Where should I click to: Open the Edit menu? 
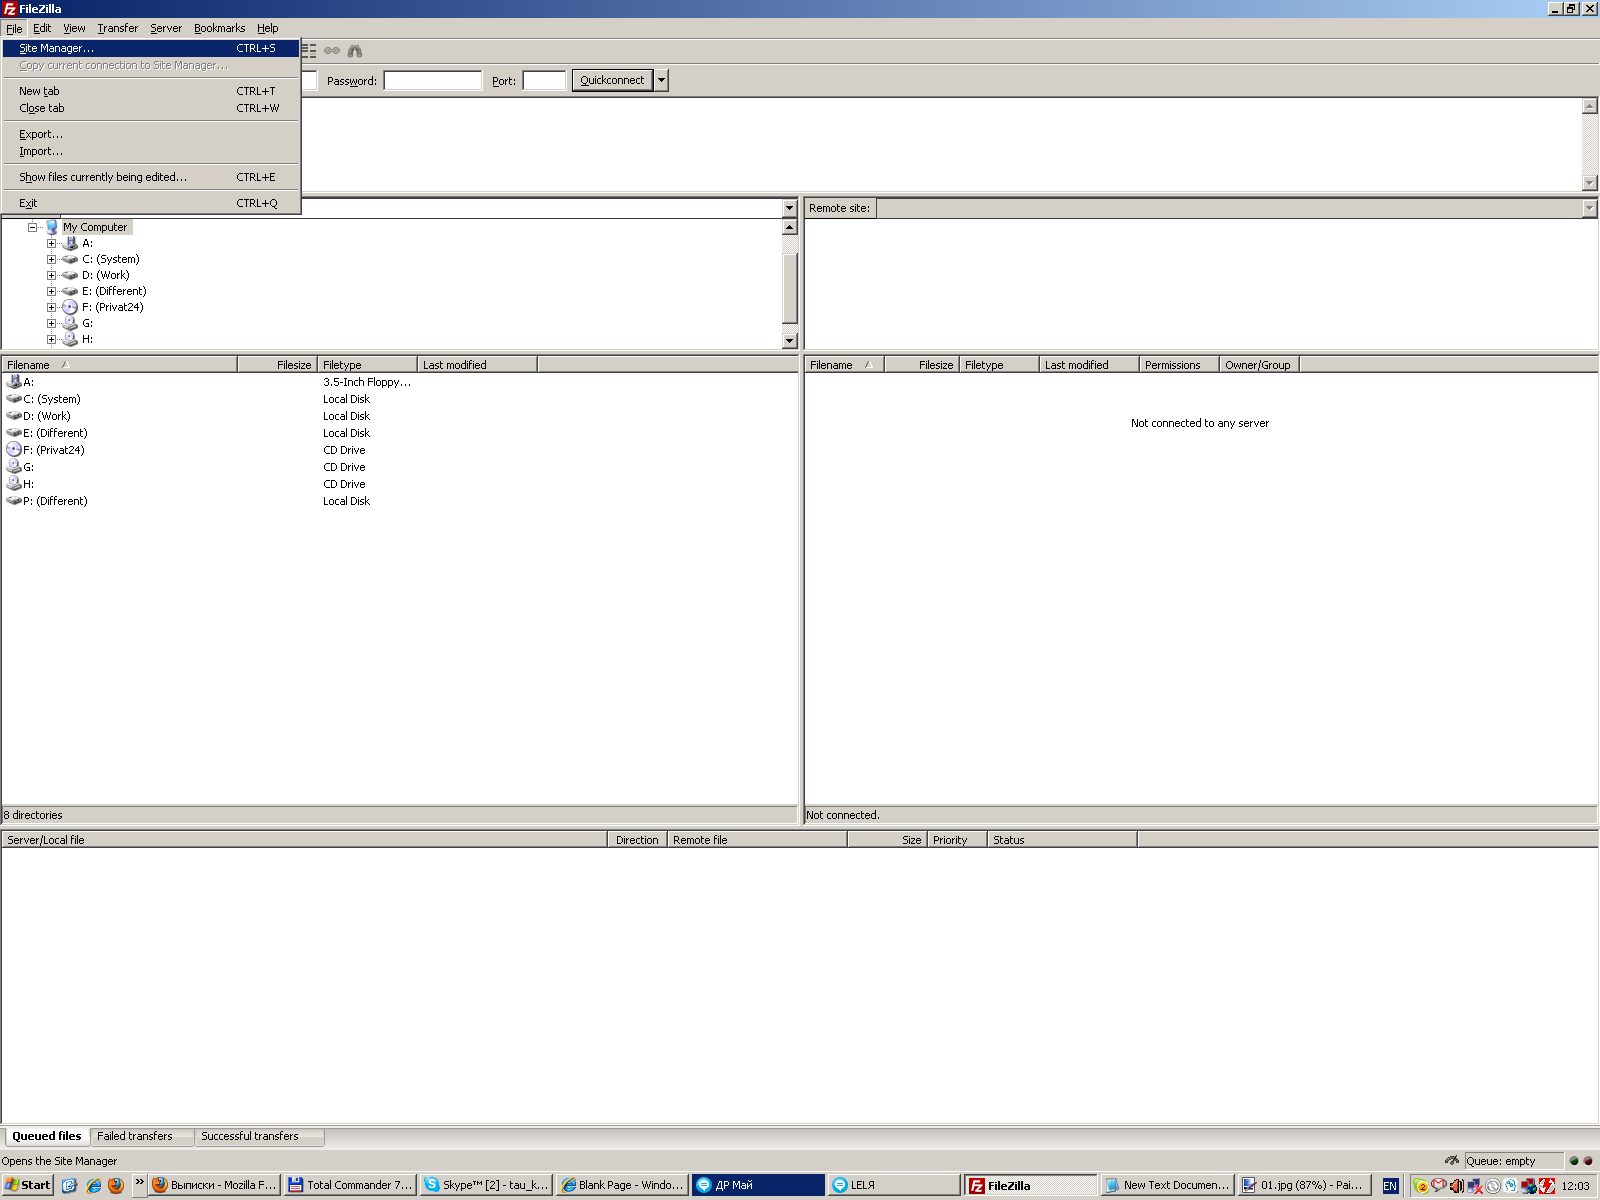coord(42,28)
